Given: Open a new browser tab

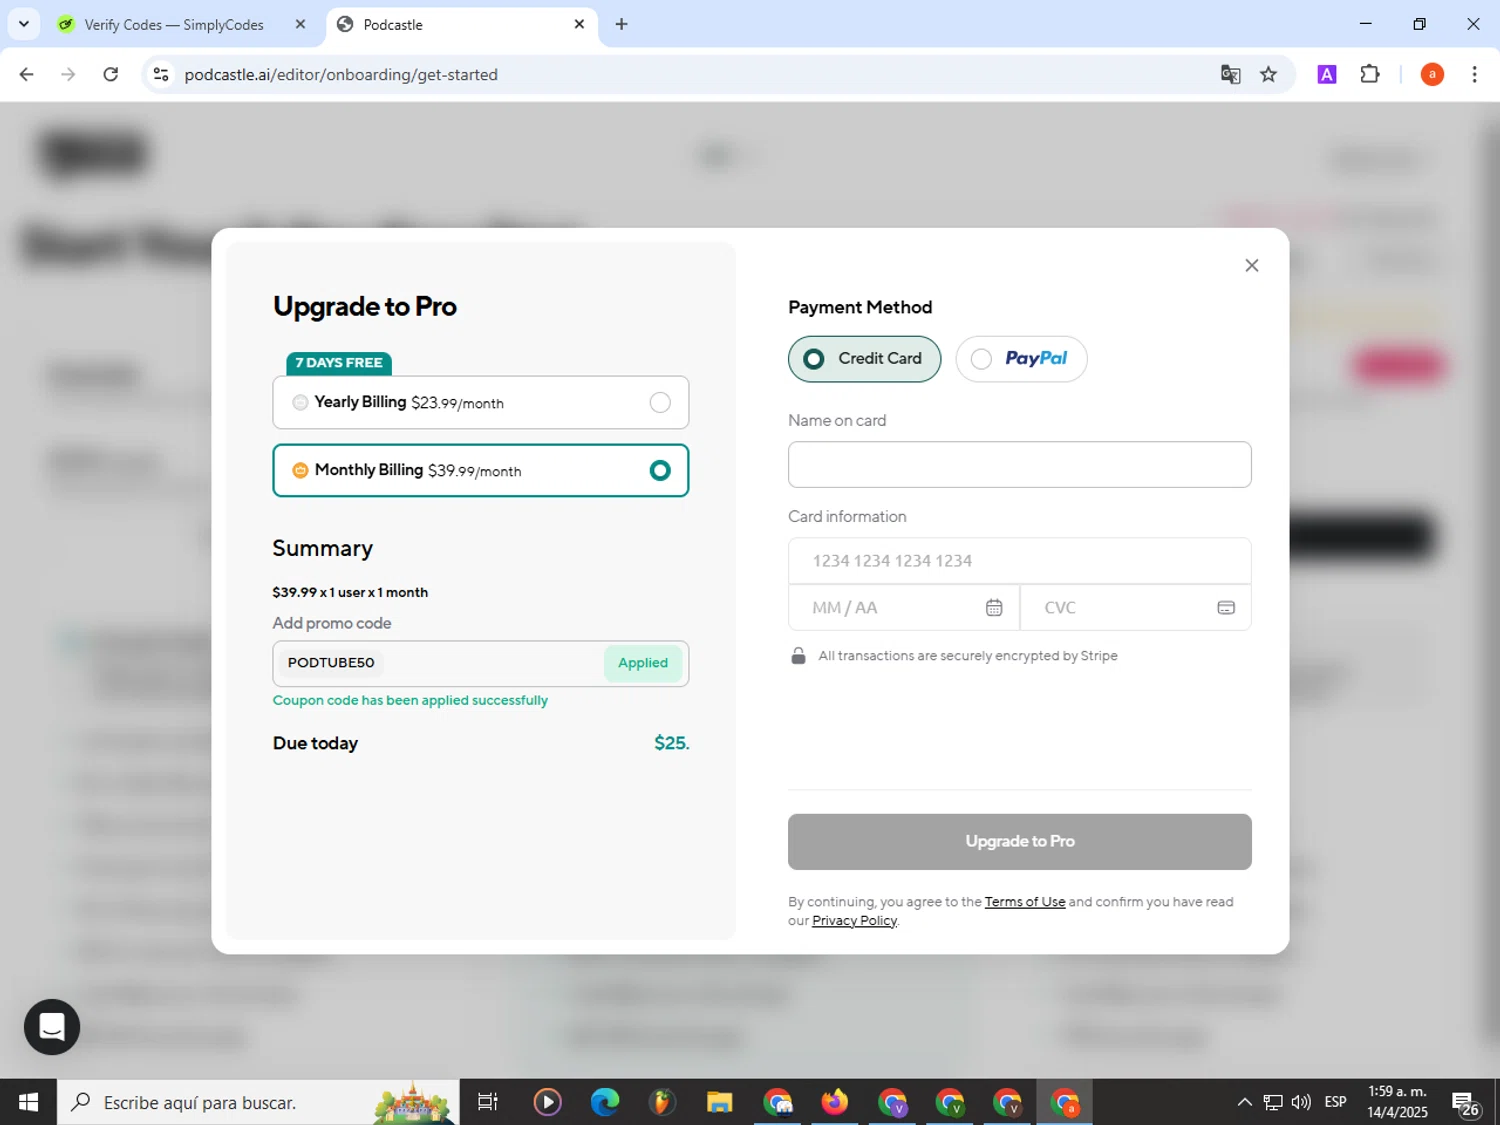Looking at the screenshot, I should [x=621, y=25].
